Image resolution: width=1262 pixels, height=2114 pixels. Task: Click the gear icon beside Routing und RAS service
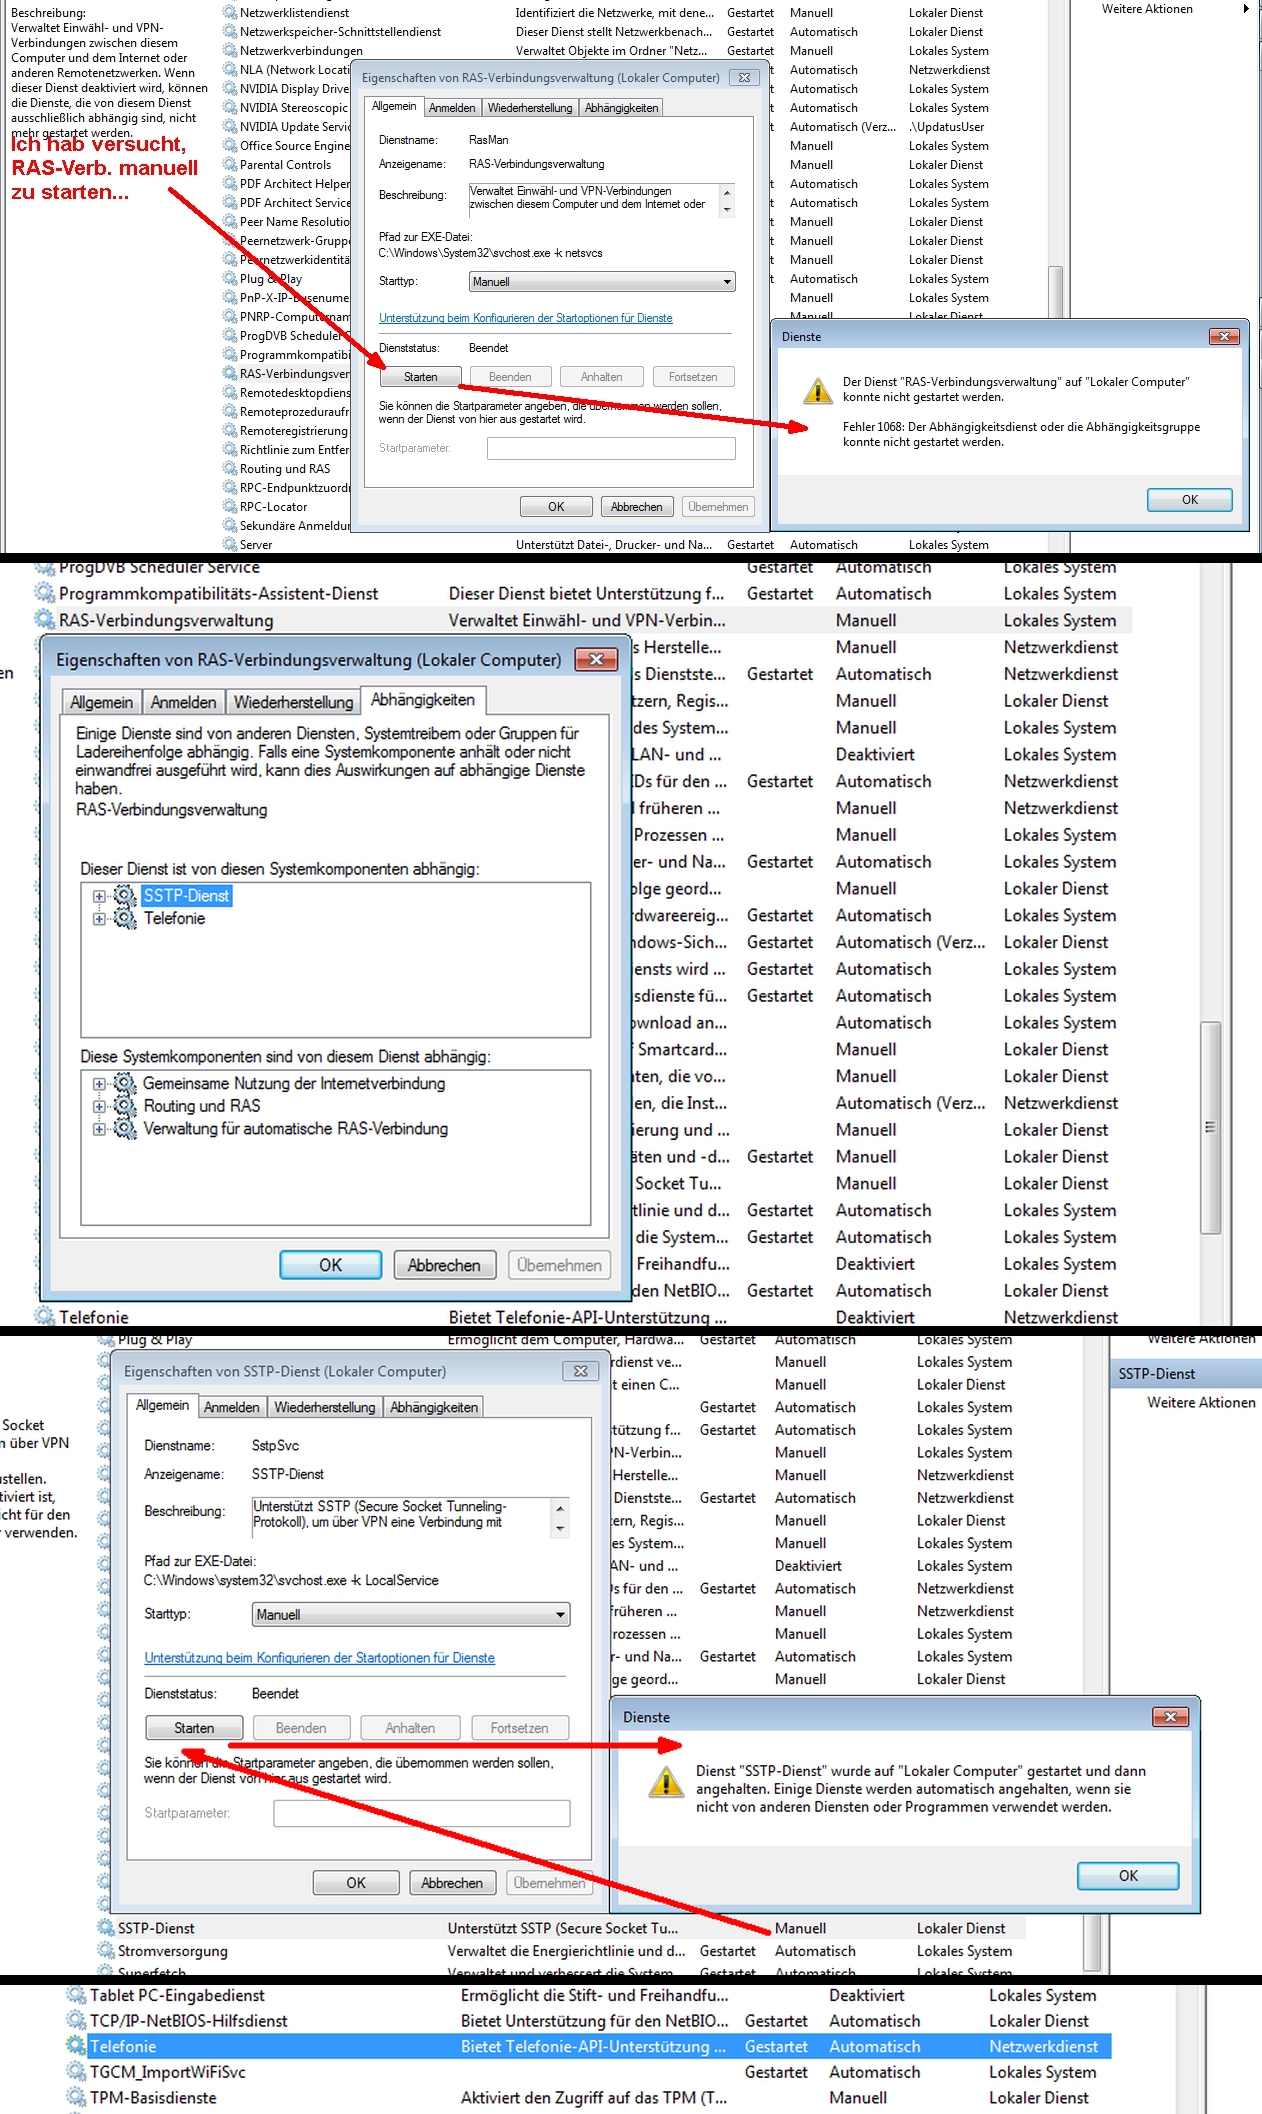point(229,469)
